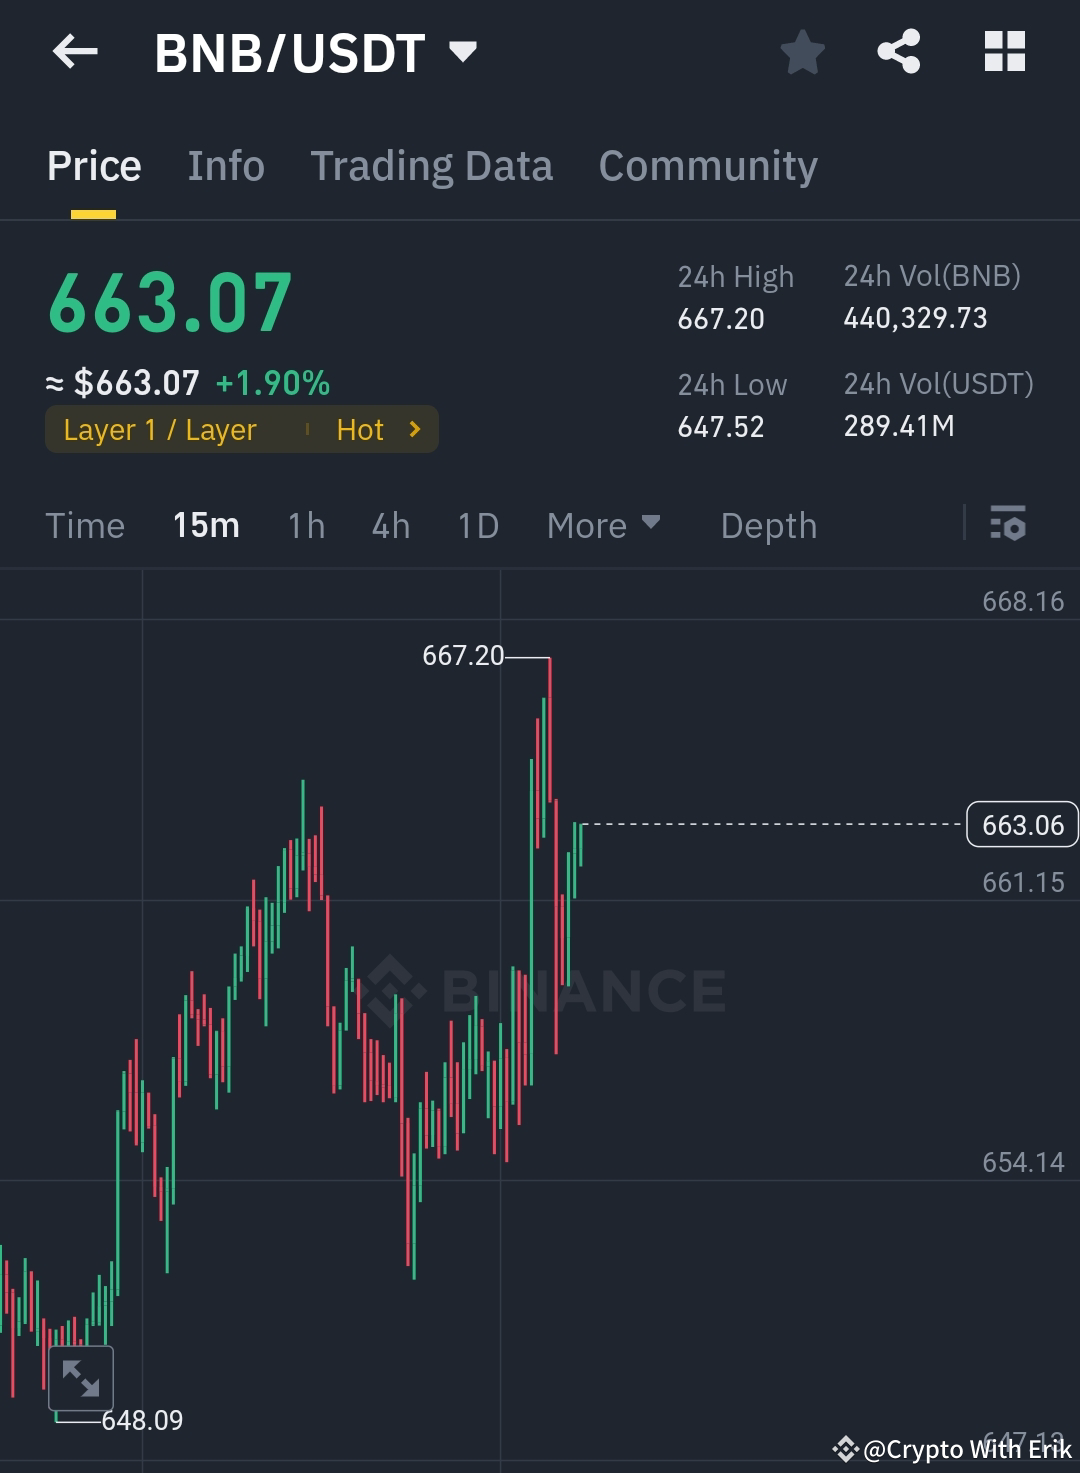Select the 15m timeframe
The width and height of the screenshot is (1080, 1473).
206,524
